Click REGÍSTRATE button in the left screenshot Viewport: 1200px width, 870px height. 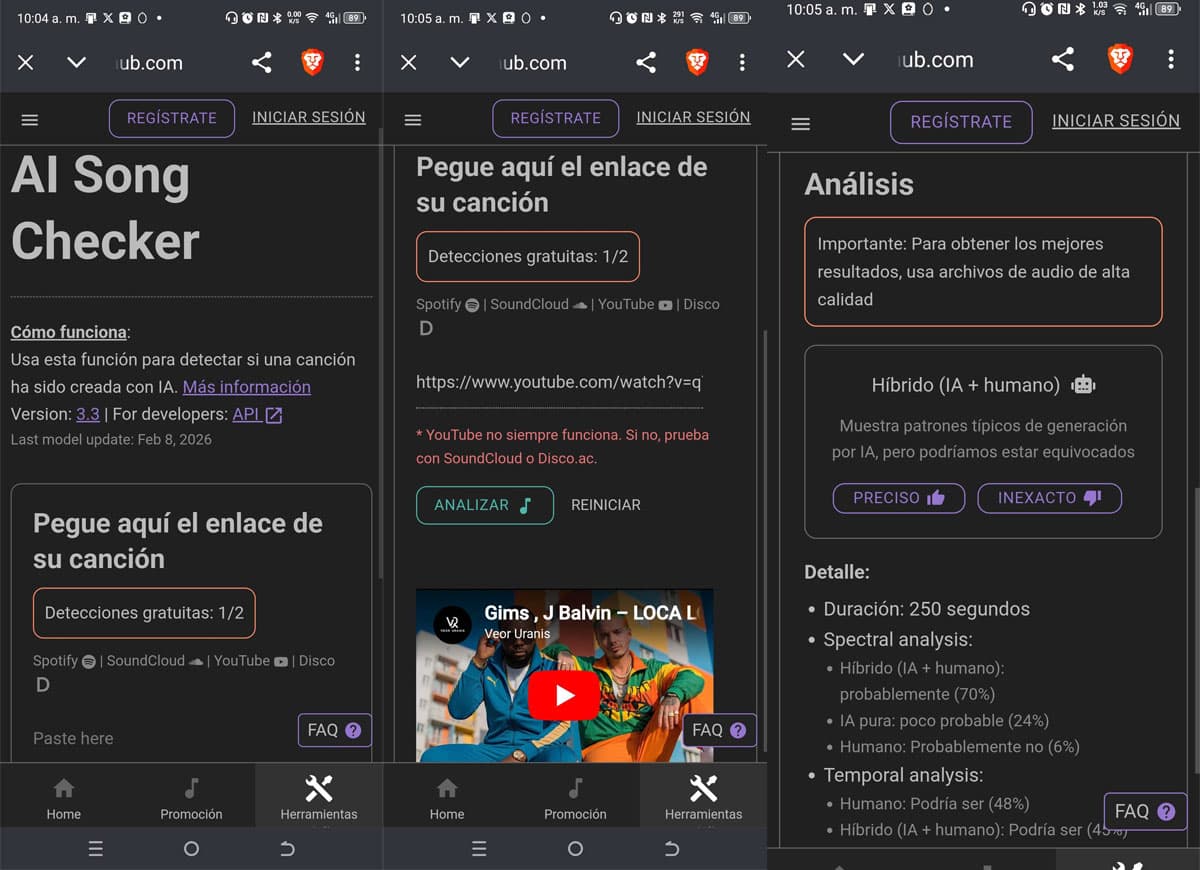(x=171, y=118)
